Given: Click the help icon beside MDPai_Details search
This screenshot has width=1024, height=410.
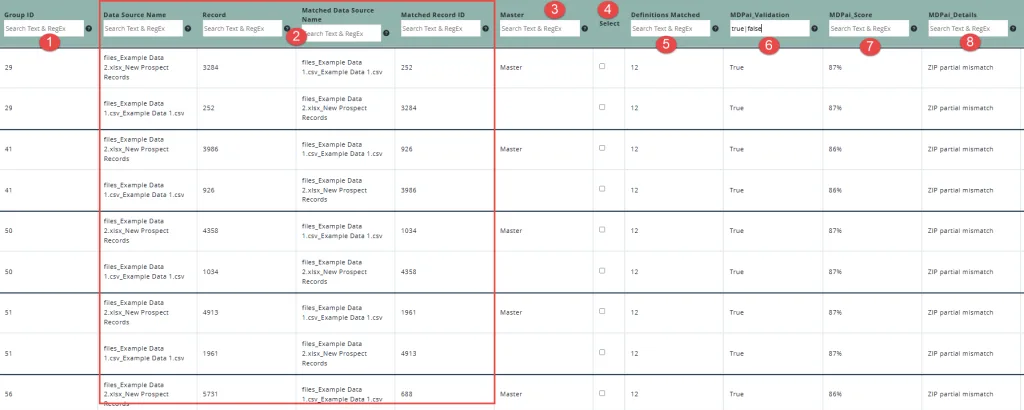Looking at the screenshot, I should pos(1013,29).
